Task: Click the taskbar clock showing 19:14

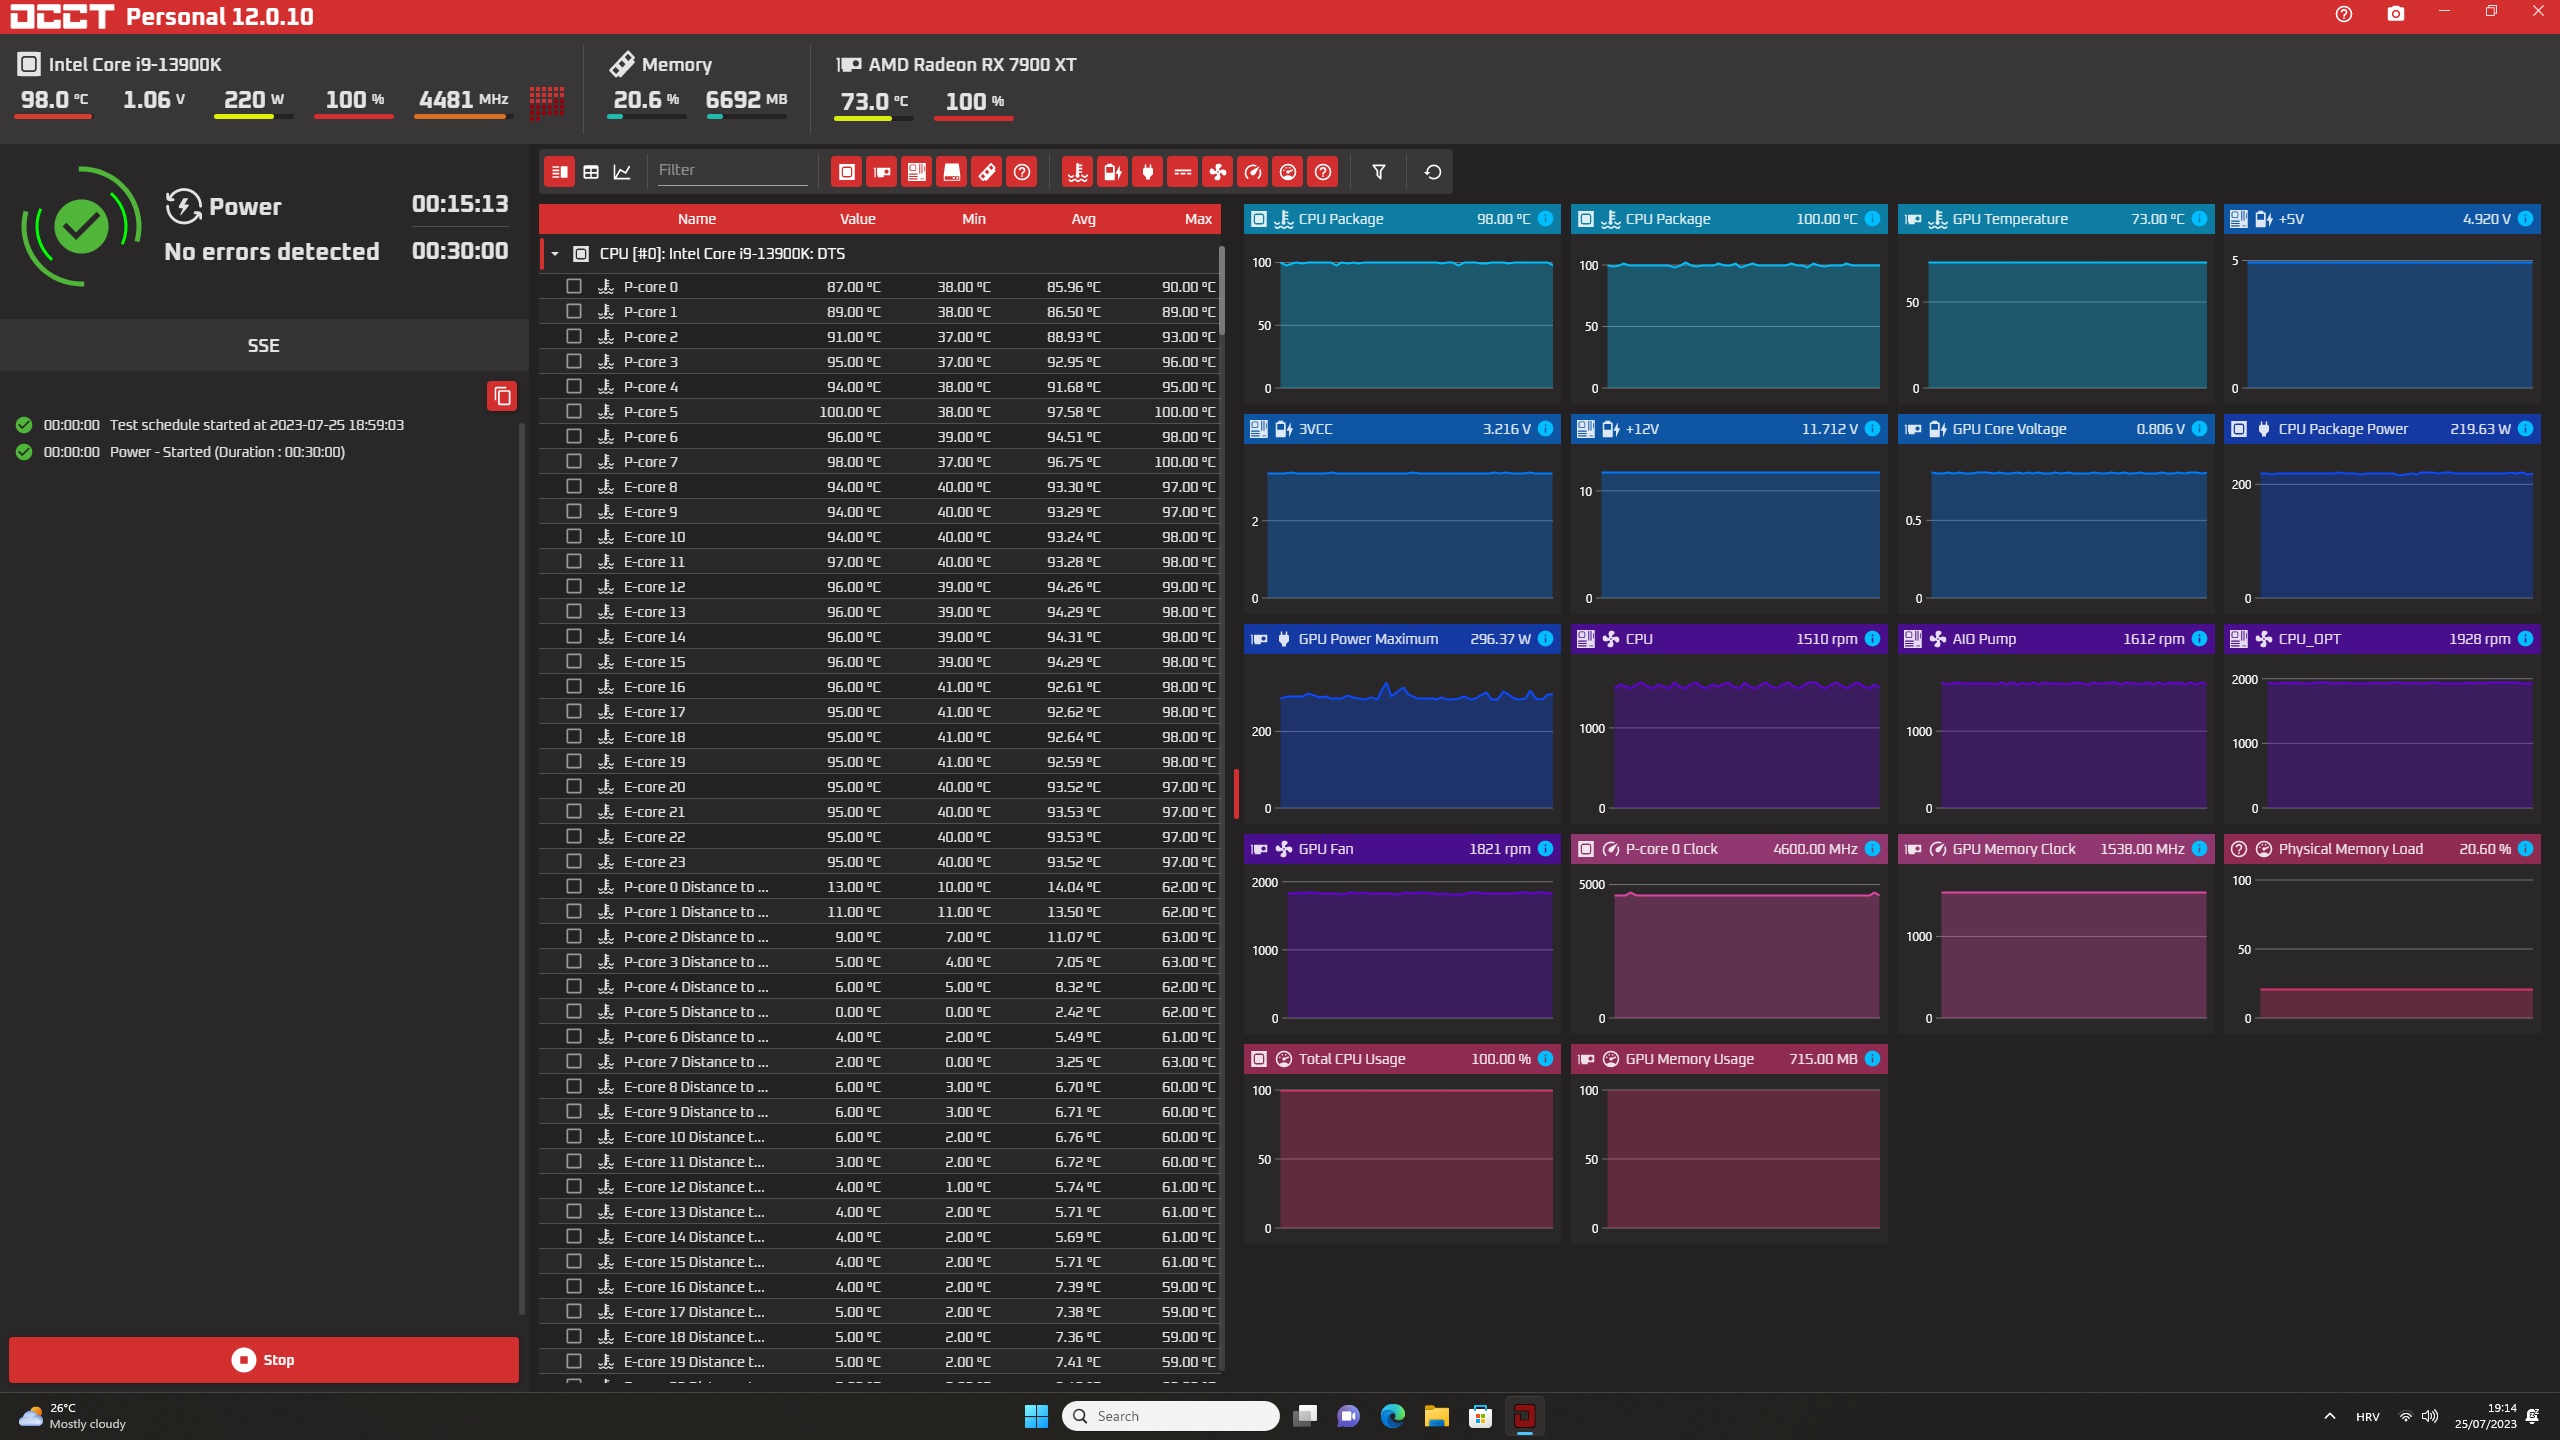Action: [2485, 1416]
